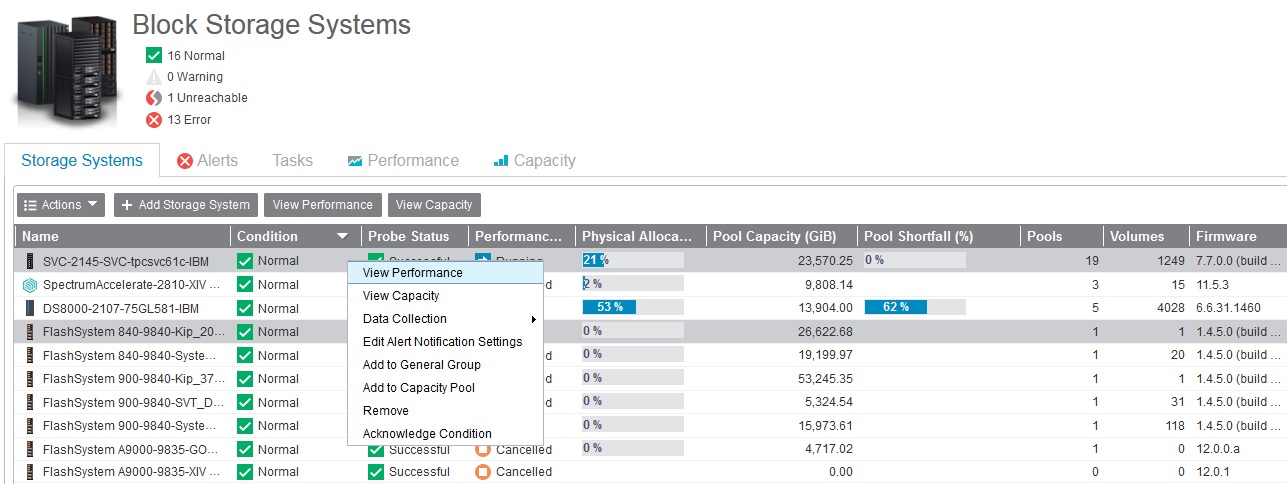Click the '1 Unreachable' status text

207,98
